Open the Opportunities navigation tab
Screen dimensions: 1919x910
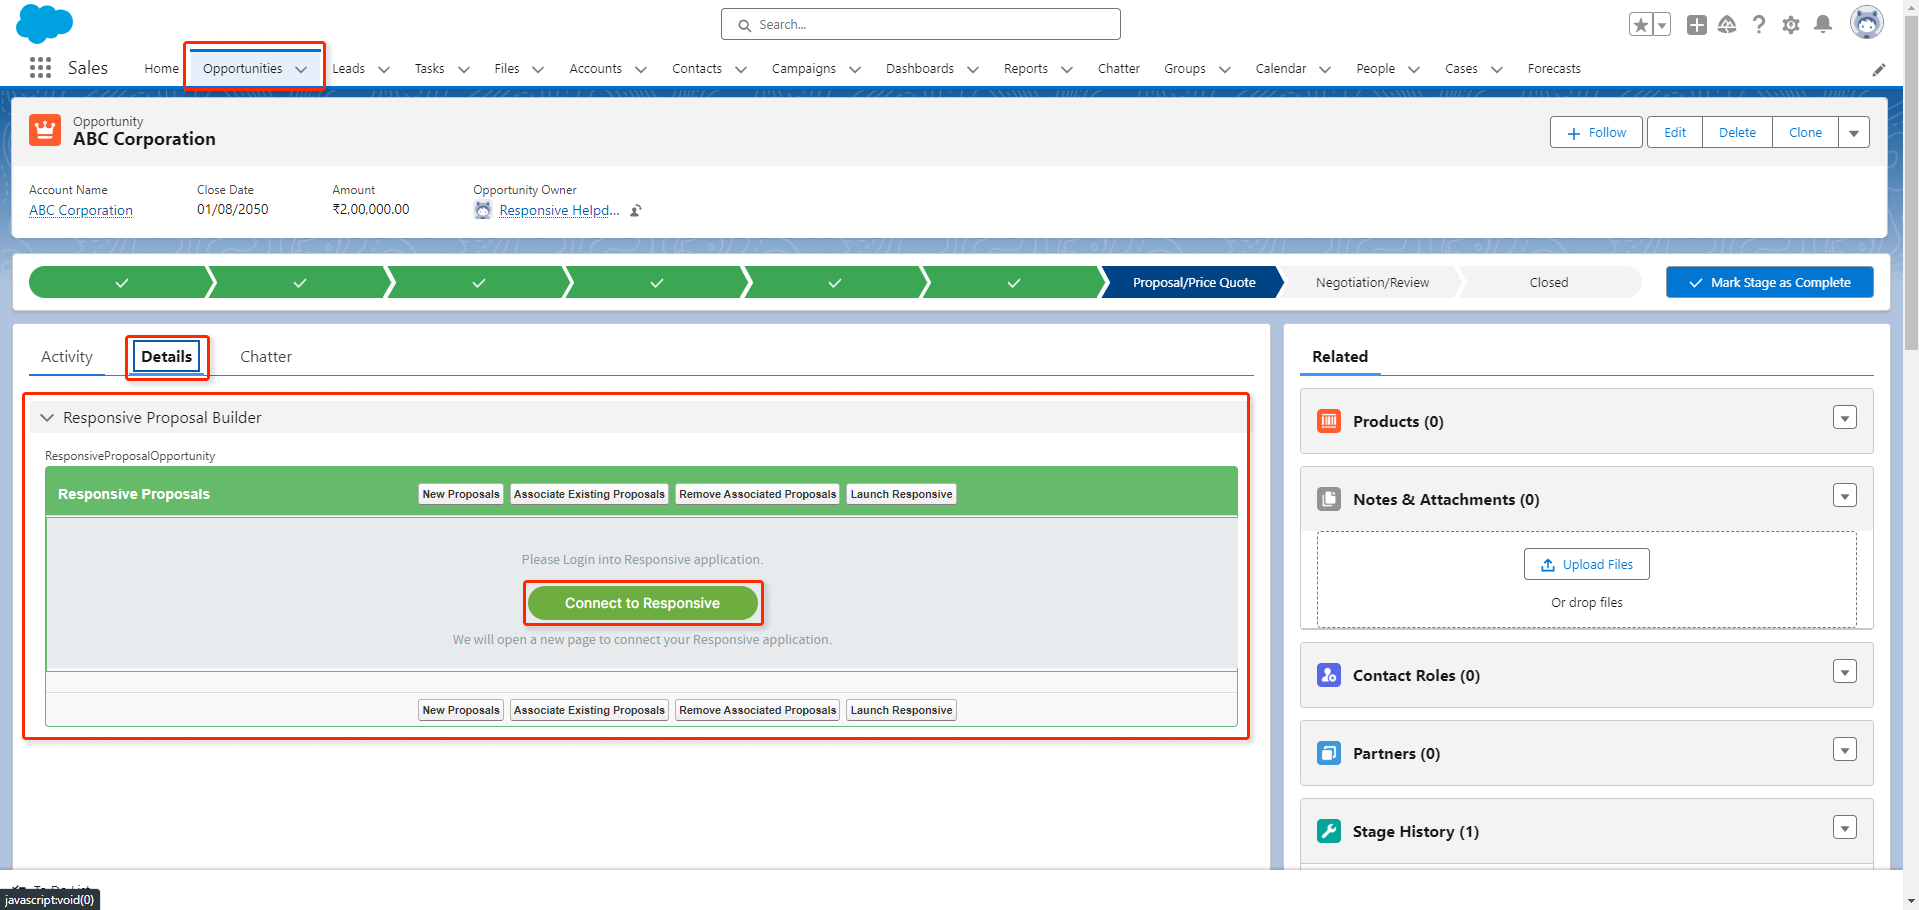243,69
